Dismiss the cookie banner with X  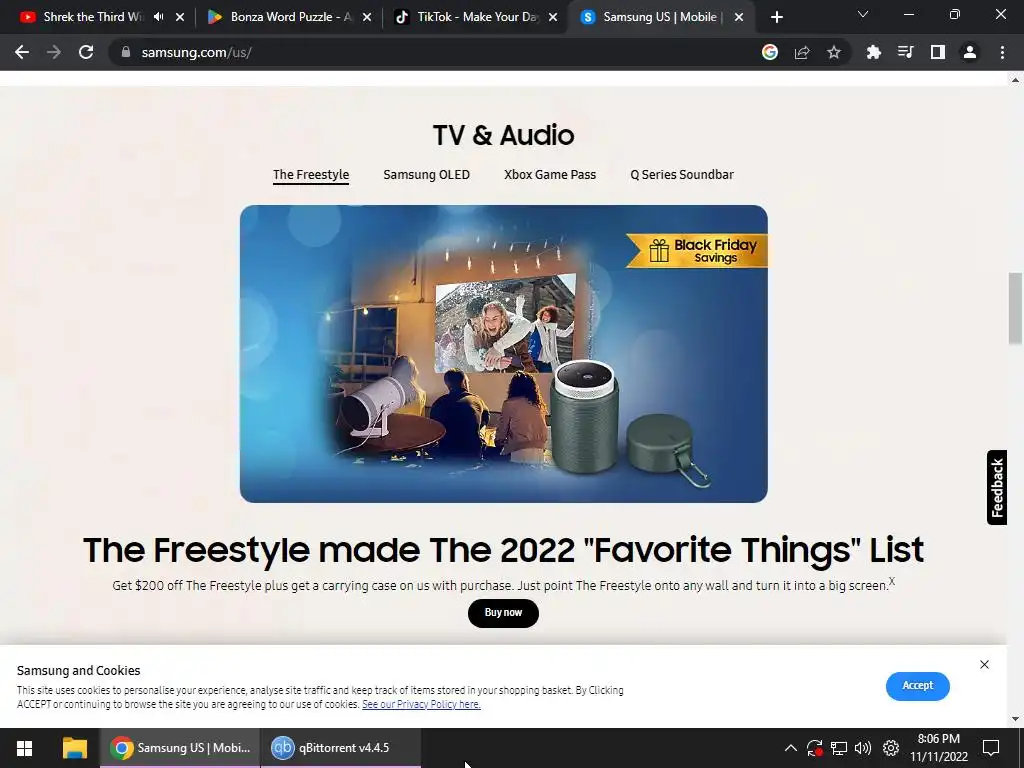coord(984,664)
